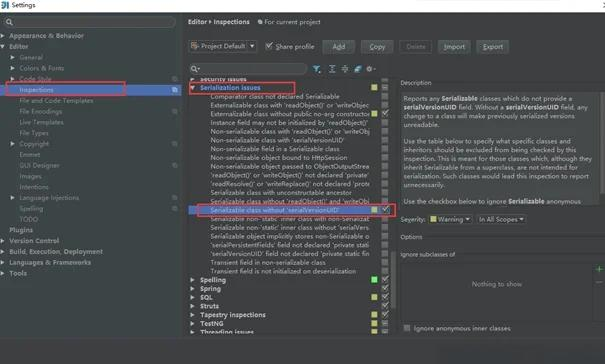Viewport: 605px width, 364px height.
Task: Click the magnifier in the inspections search
Action: pyautogui.click(x=195, y=69)
